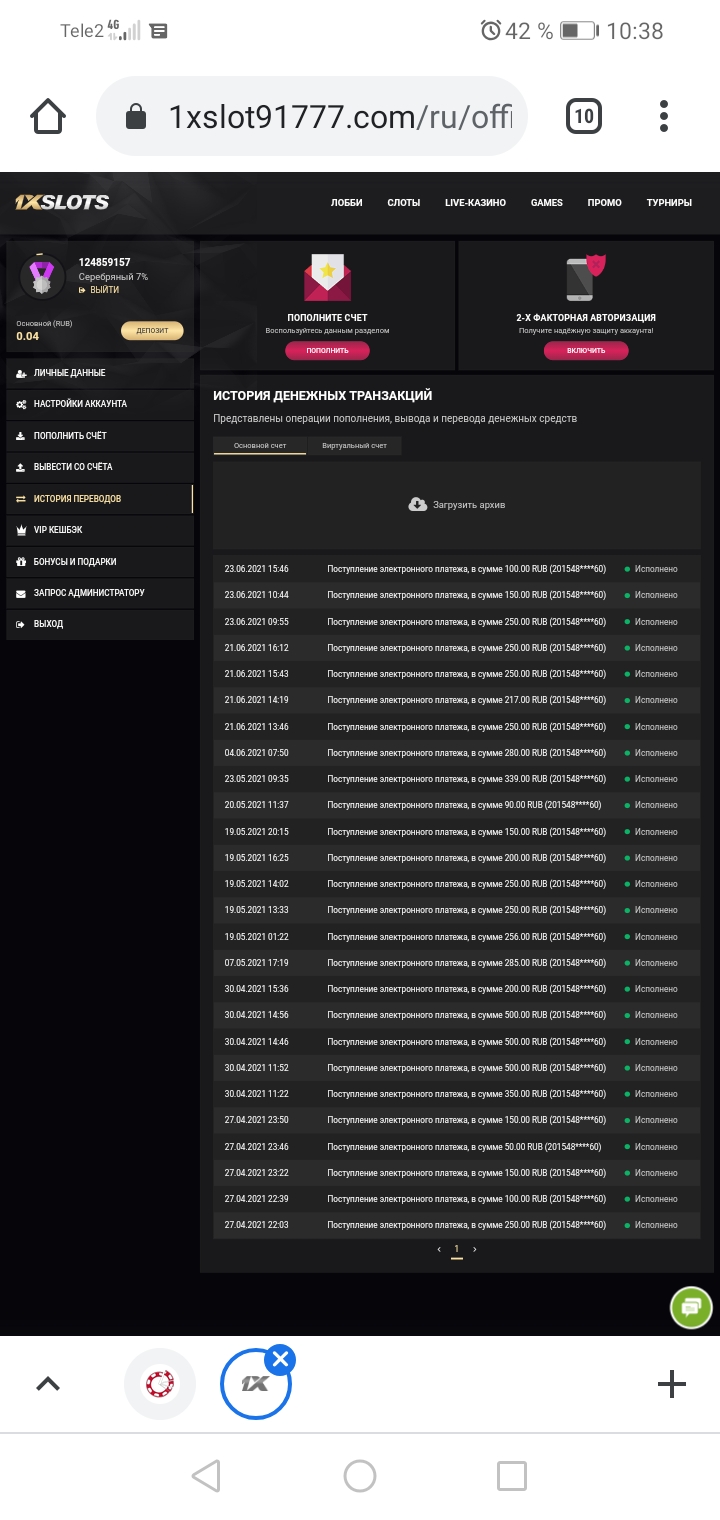Open live chat via green speech bubble icon
The width and height of the screenshot is (720, 1520).
pos(689,1306)
